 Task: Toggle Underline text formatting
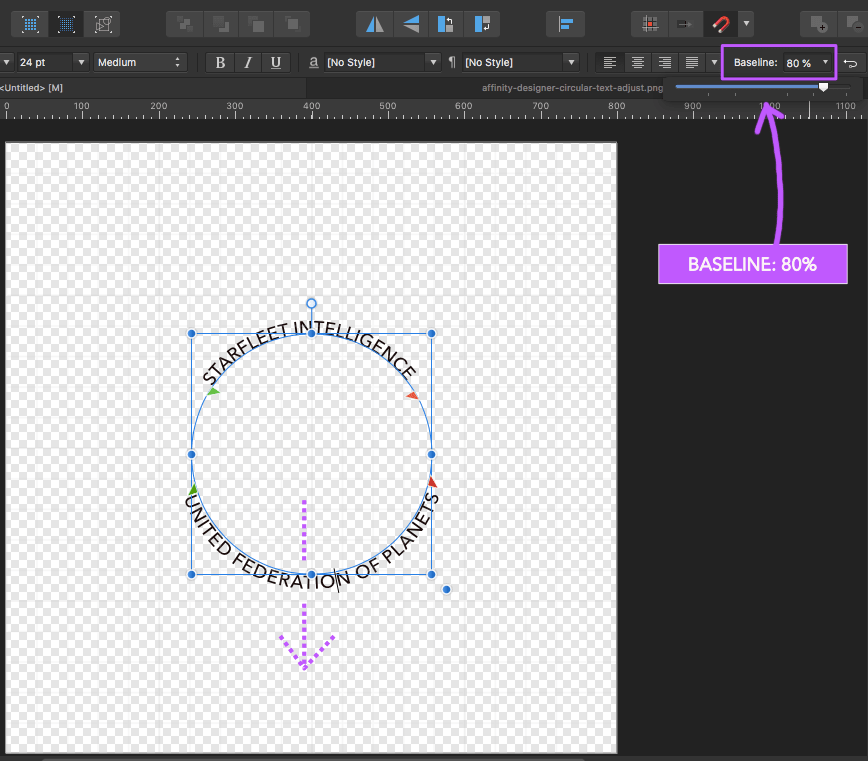tap(275, 62)
